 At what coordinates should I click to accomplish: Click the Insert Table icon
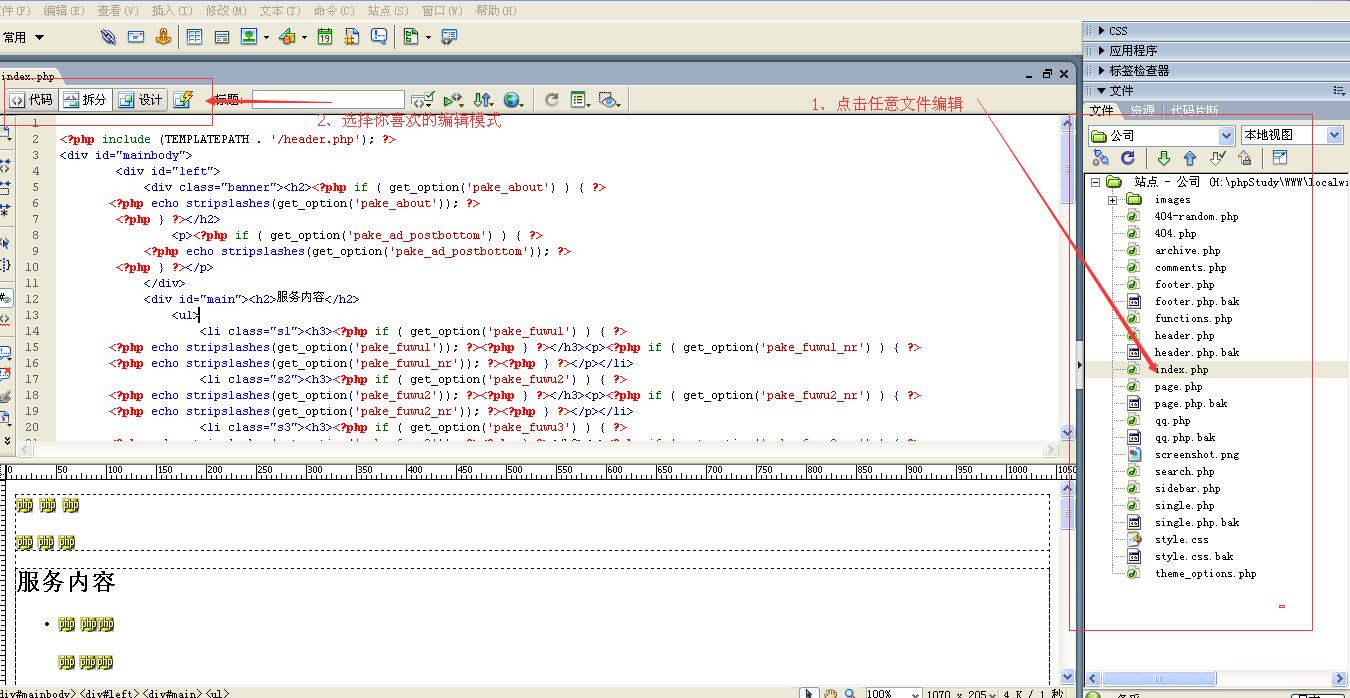coord(194,37)
